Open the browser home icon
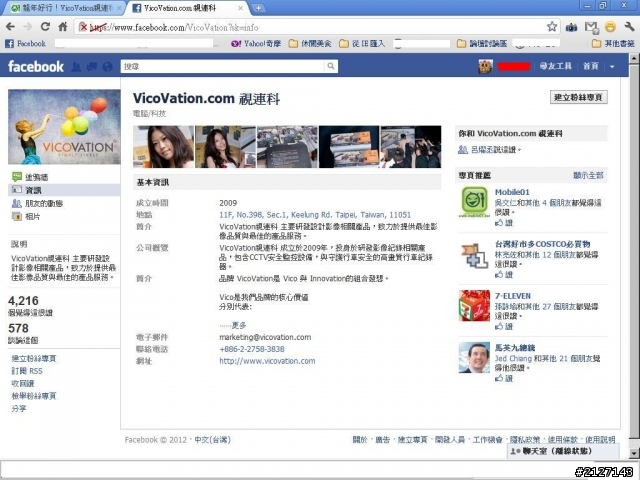The width and height of the screenshot is (640, 480). tap(63, 27)
